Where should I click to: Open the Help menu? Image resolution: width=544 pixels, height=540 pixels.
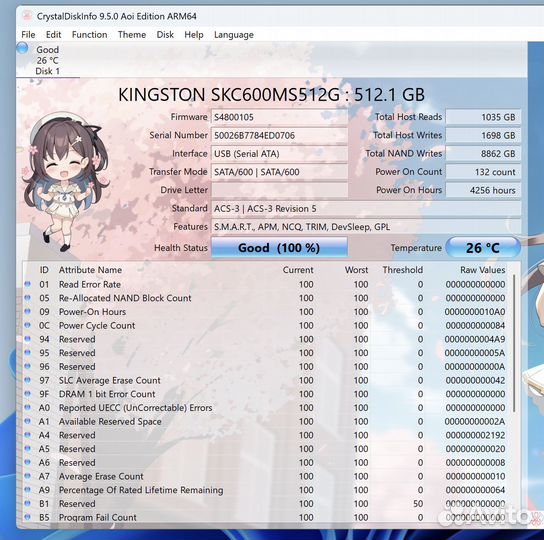[x=194, y=35]
